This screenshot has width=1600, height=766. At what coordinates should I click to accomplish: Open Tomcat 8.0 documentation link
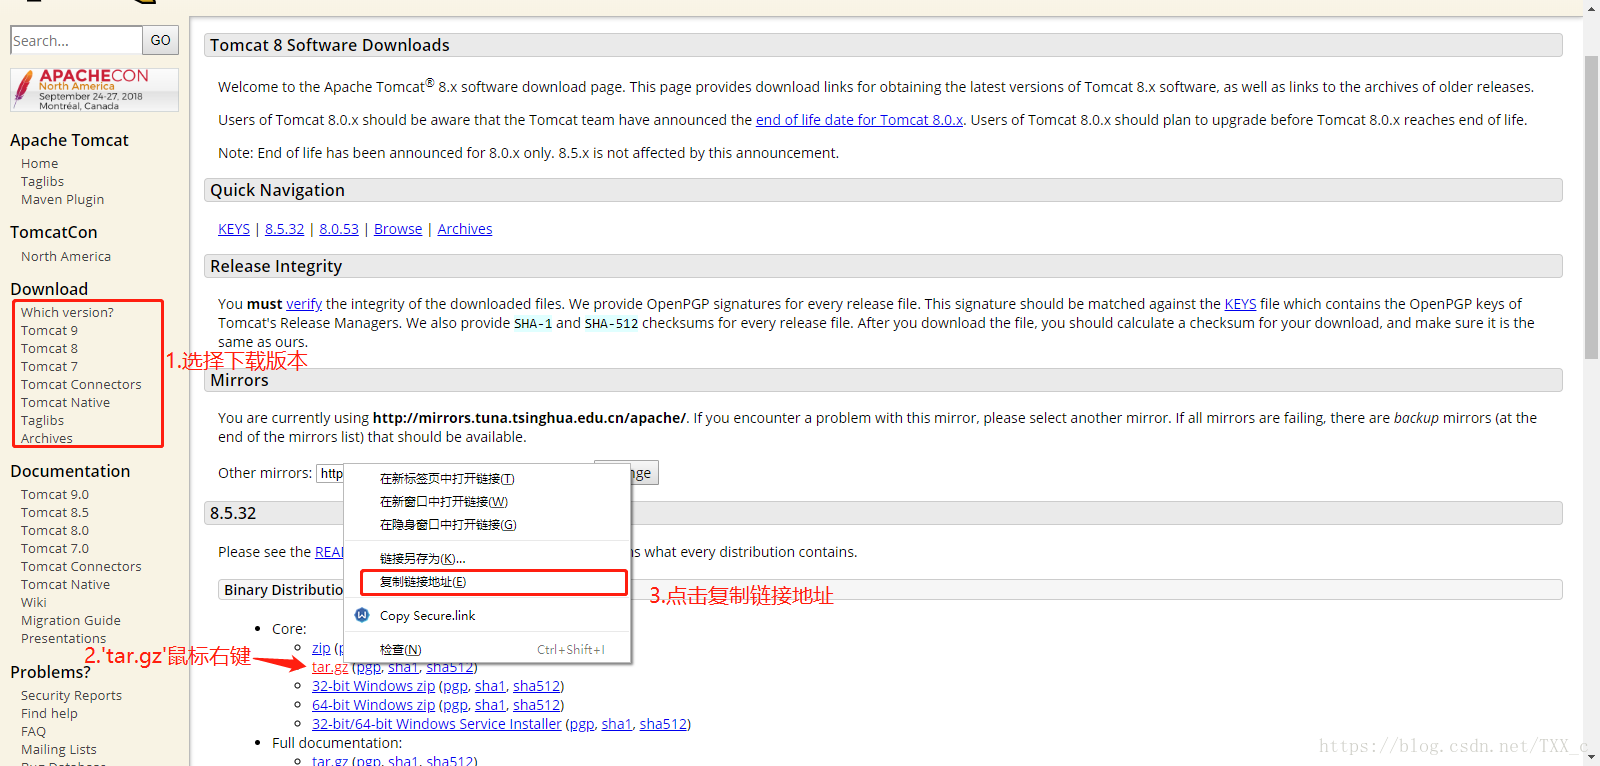coord(55,531)
